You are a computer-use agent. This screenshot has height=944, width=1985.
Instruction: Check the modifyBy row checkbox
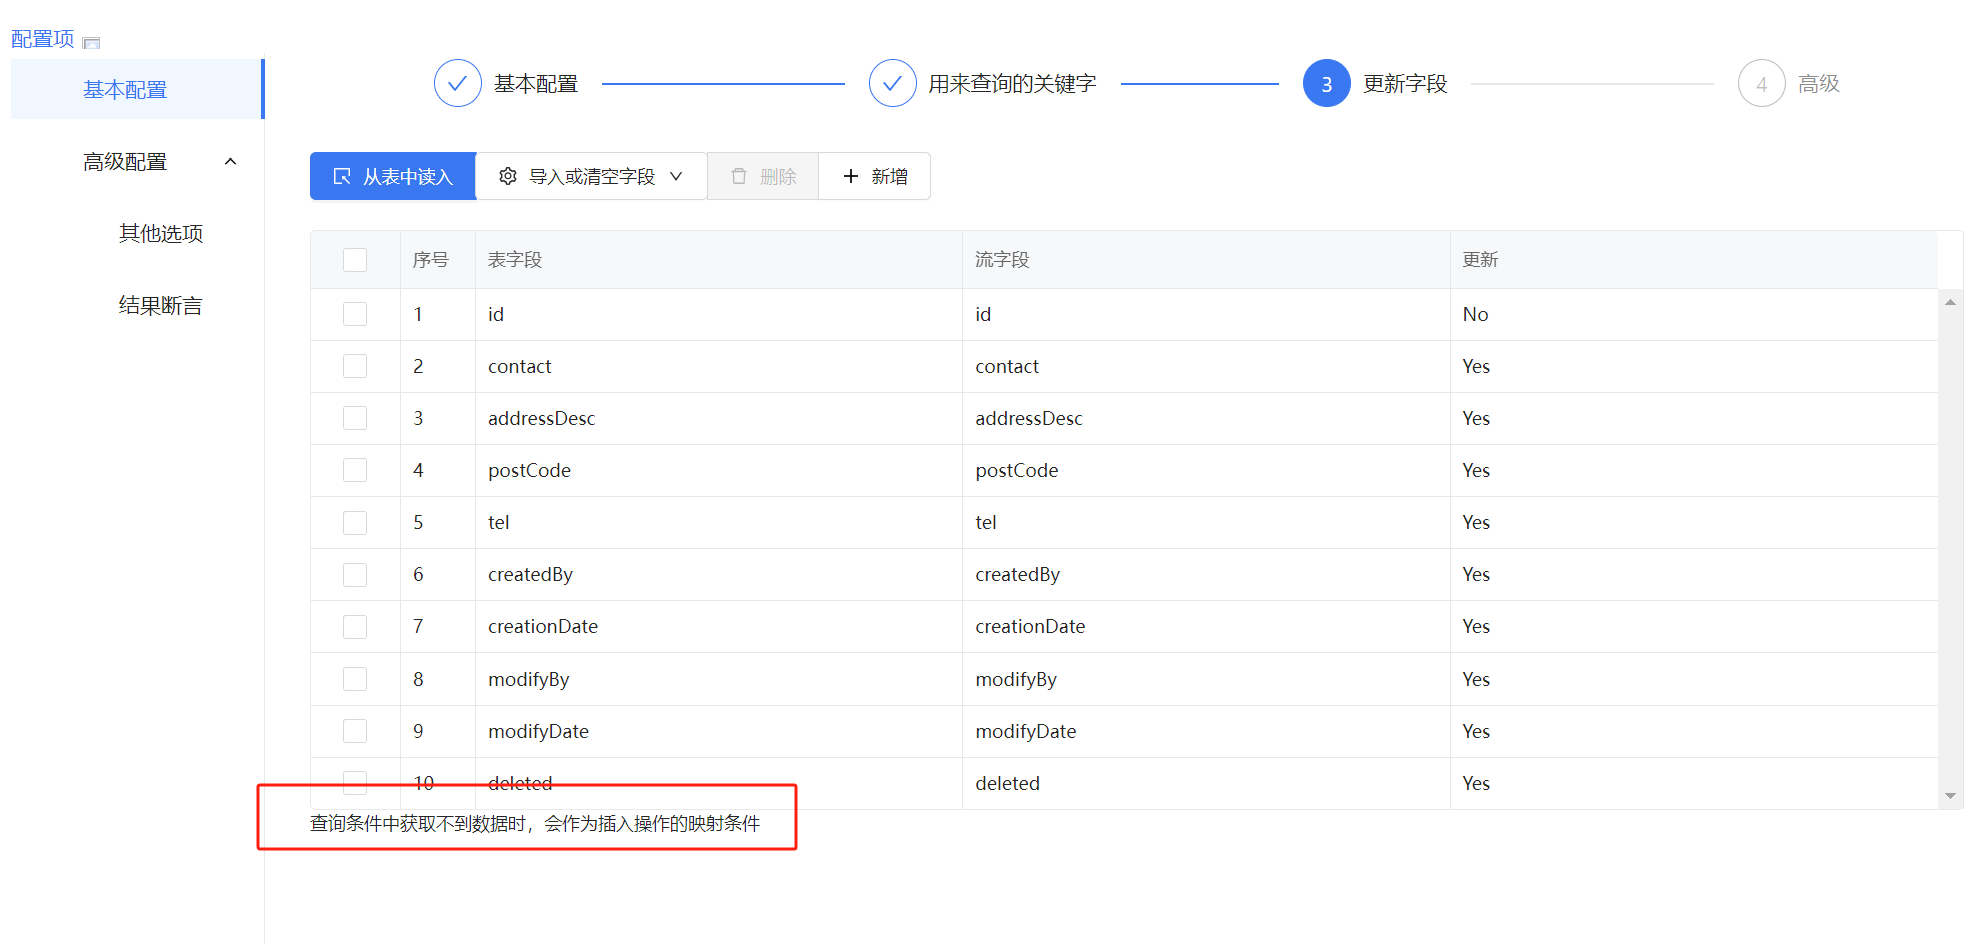click(355, 679)
